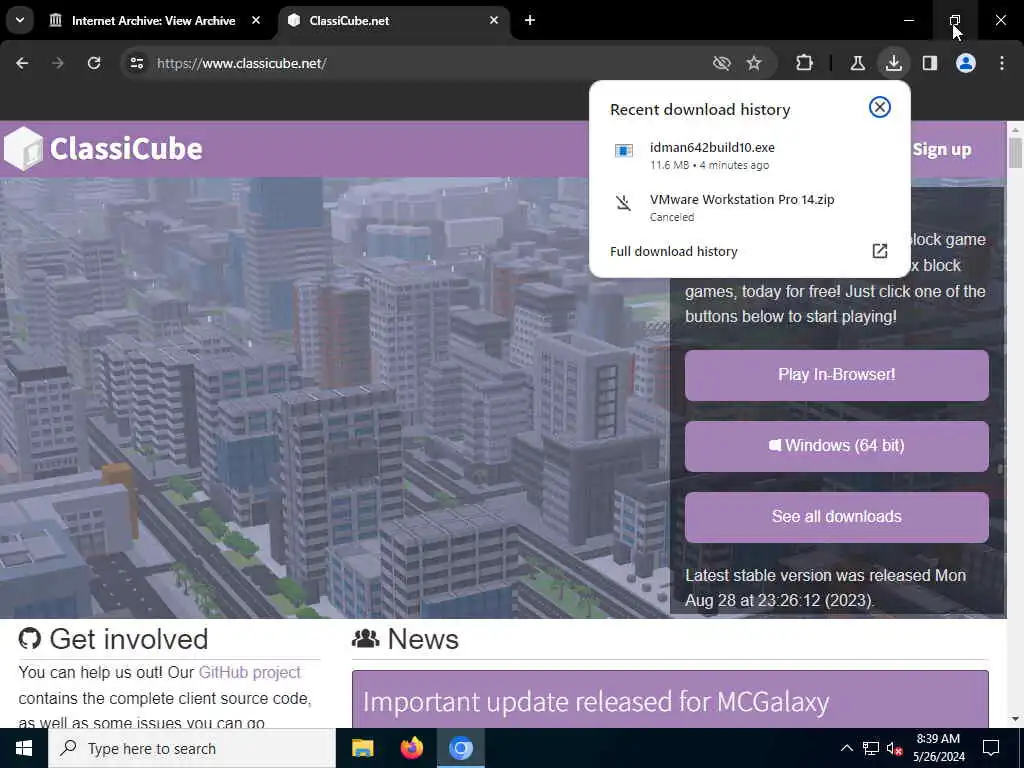Viewport: 1024px width, 768px height.
Task: Open idman642build10.exe from download history
Action: (x=750, y=155)
